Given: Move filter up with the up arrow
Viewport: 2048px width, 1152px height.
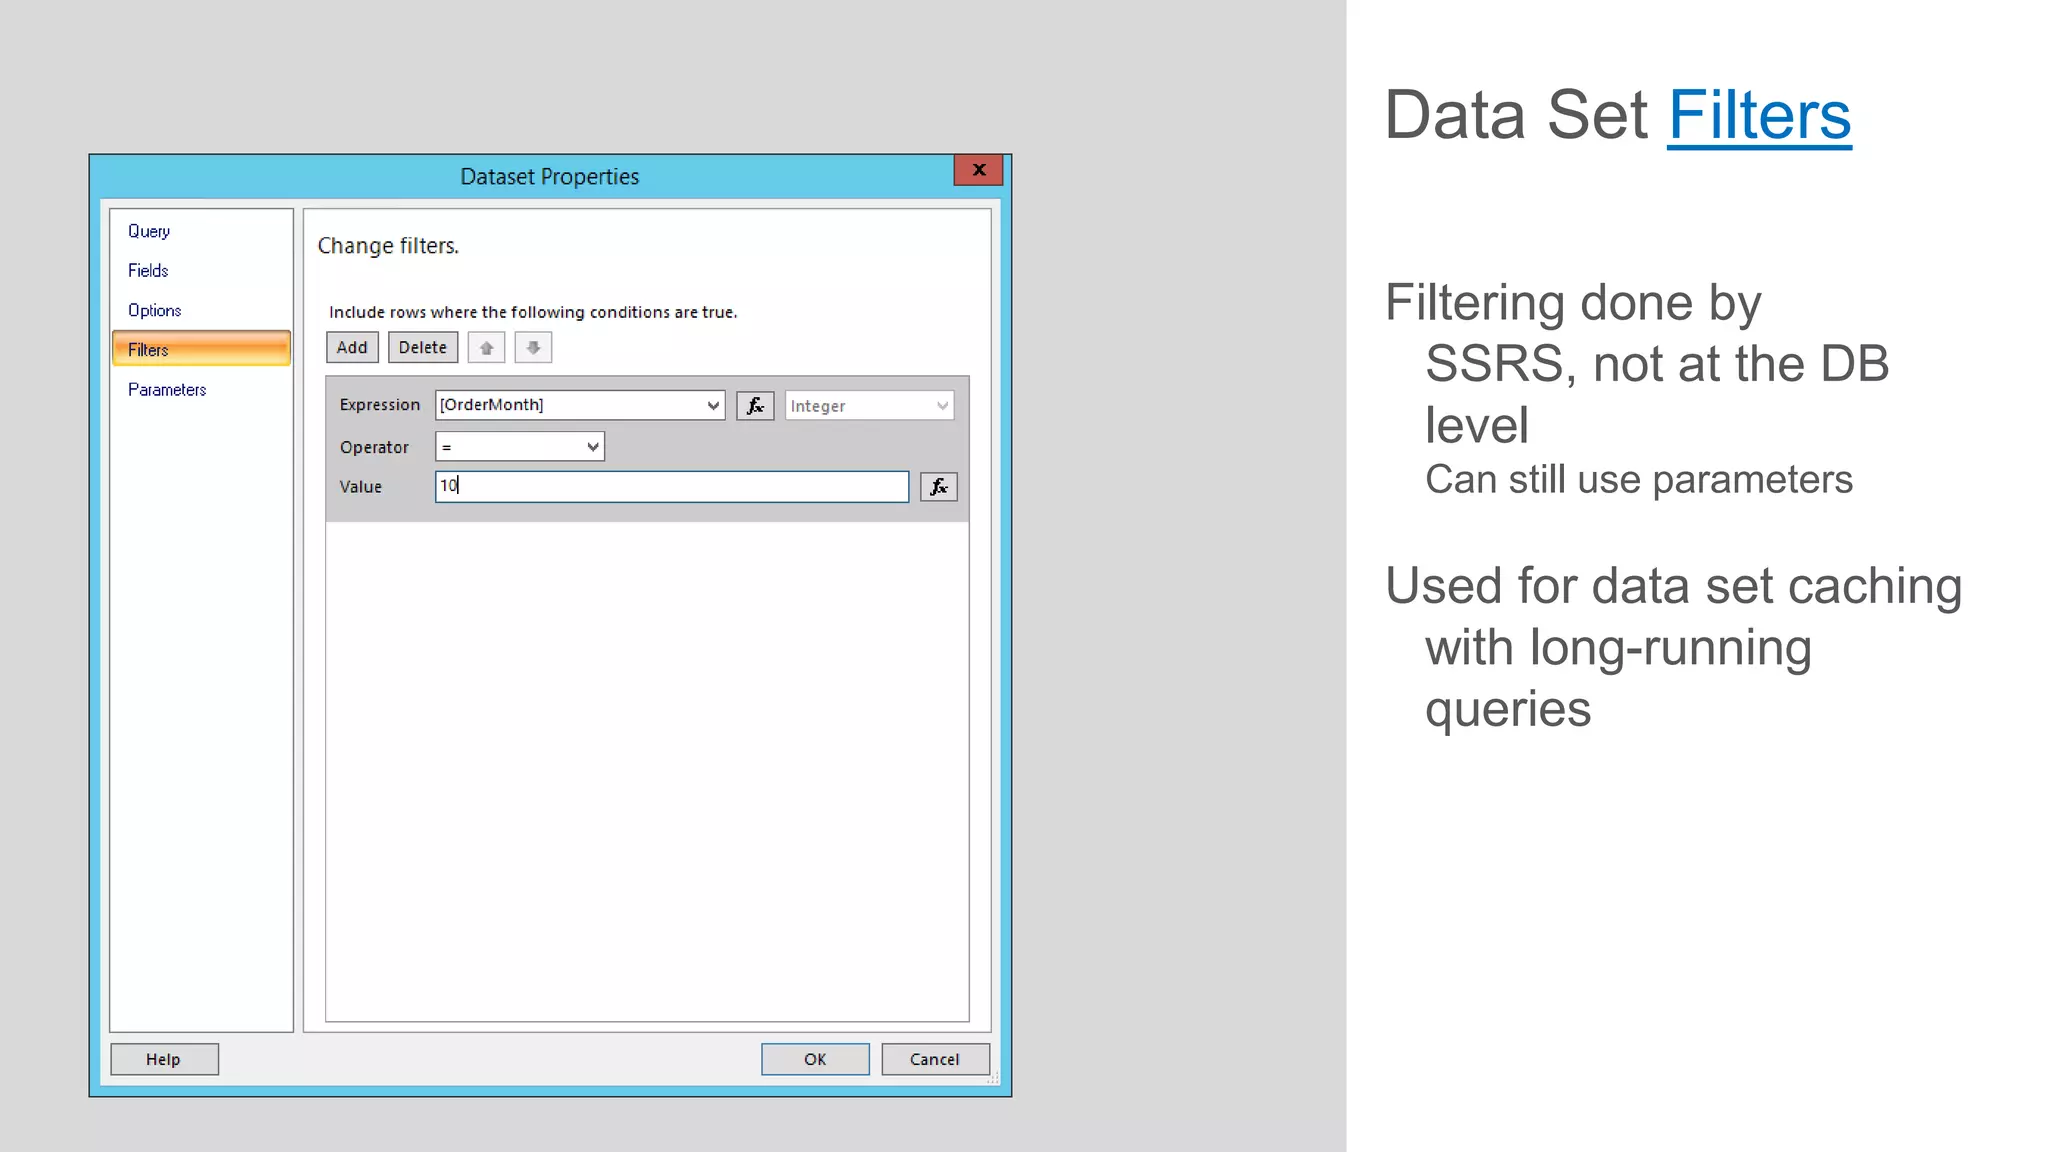Looking at the screenshot, I should (x=486, y=348).
